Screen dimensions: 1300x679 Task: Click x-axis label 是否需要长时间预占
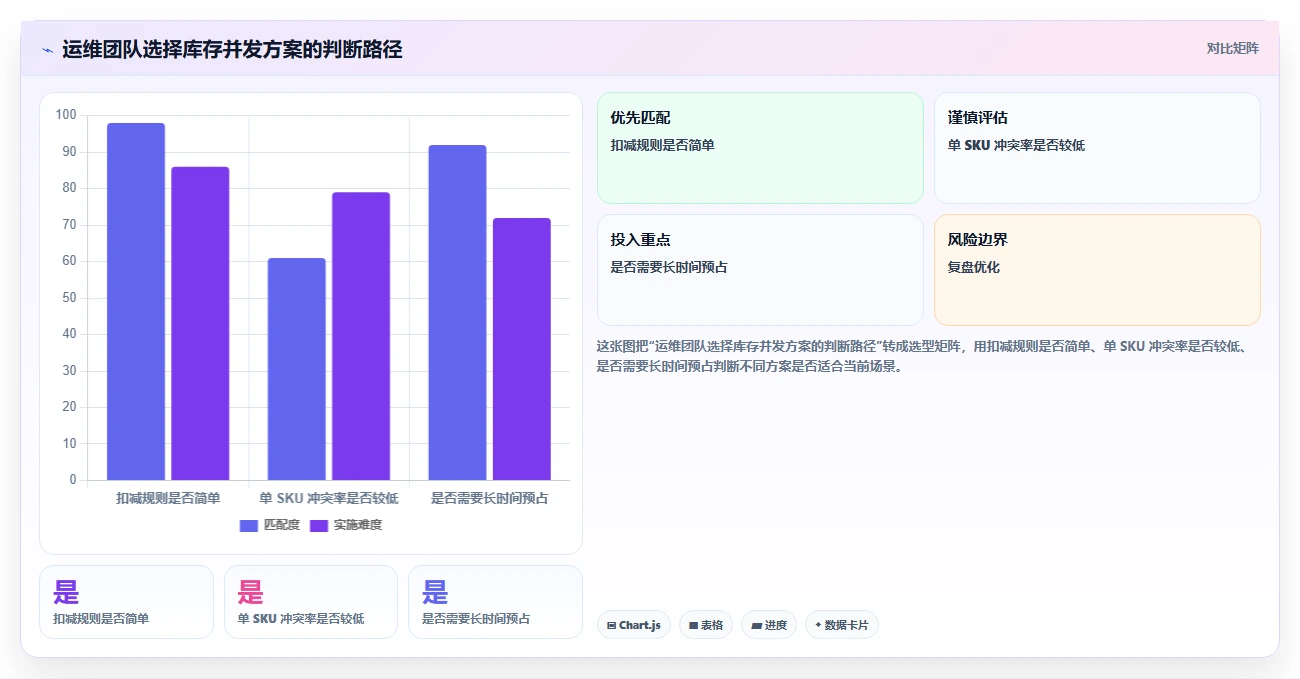490,498
